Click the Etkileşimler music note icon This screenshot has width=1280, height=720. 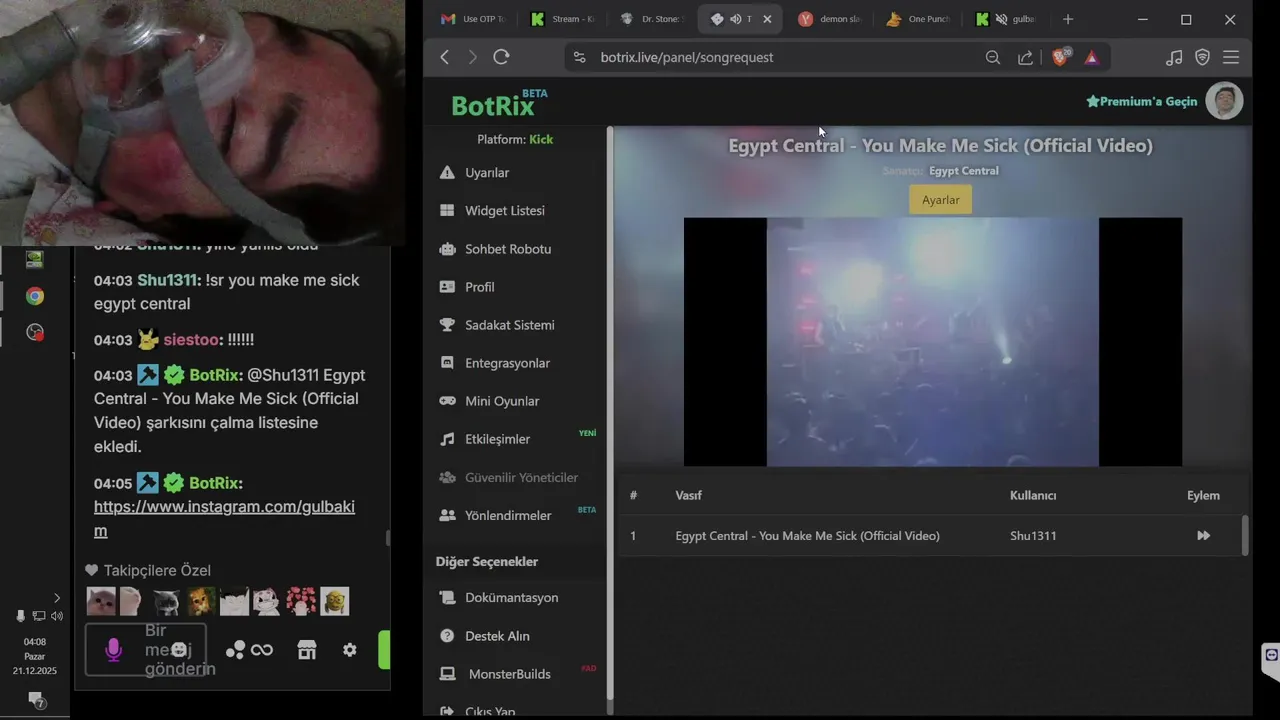[447, 439]
